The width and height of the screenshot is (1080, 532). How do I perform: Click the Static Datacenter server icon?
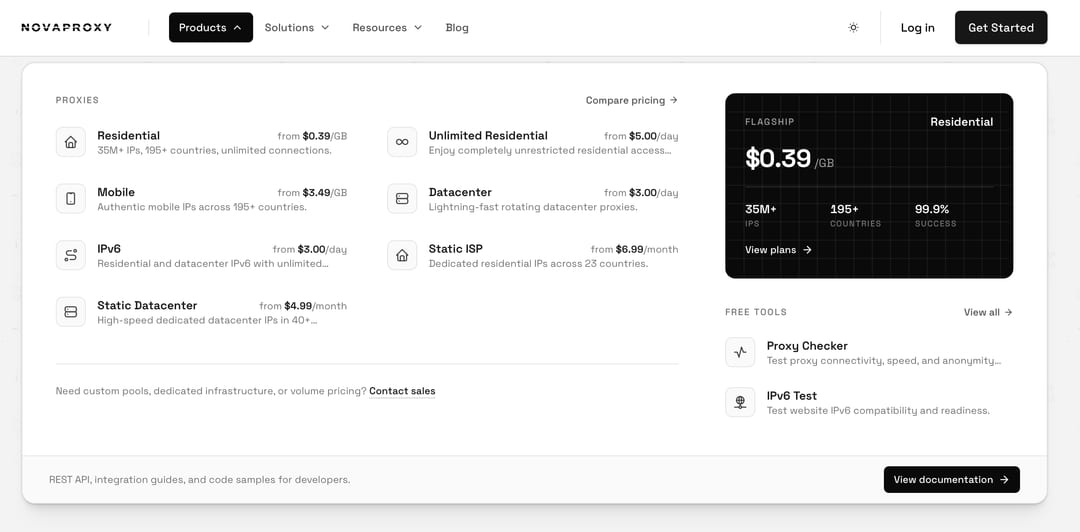pyautogui.click(x=70, y=312)
